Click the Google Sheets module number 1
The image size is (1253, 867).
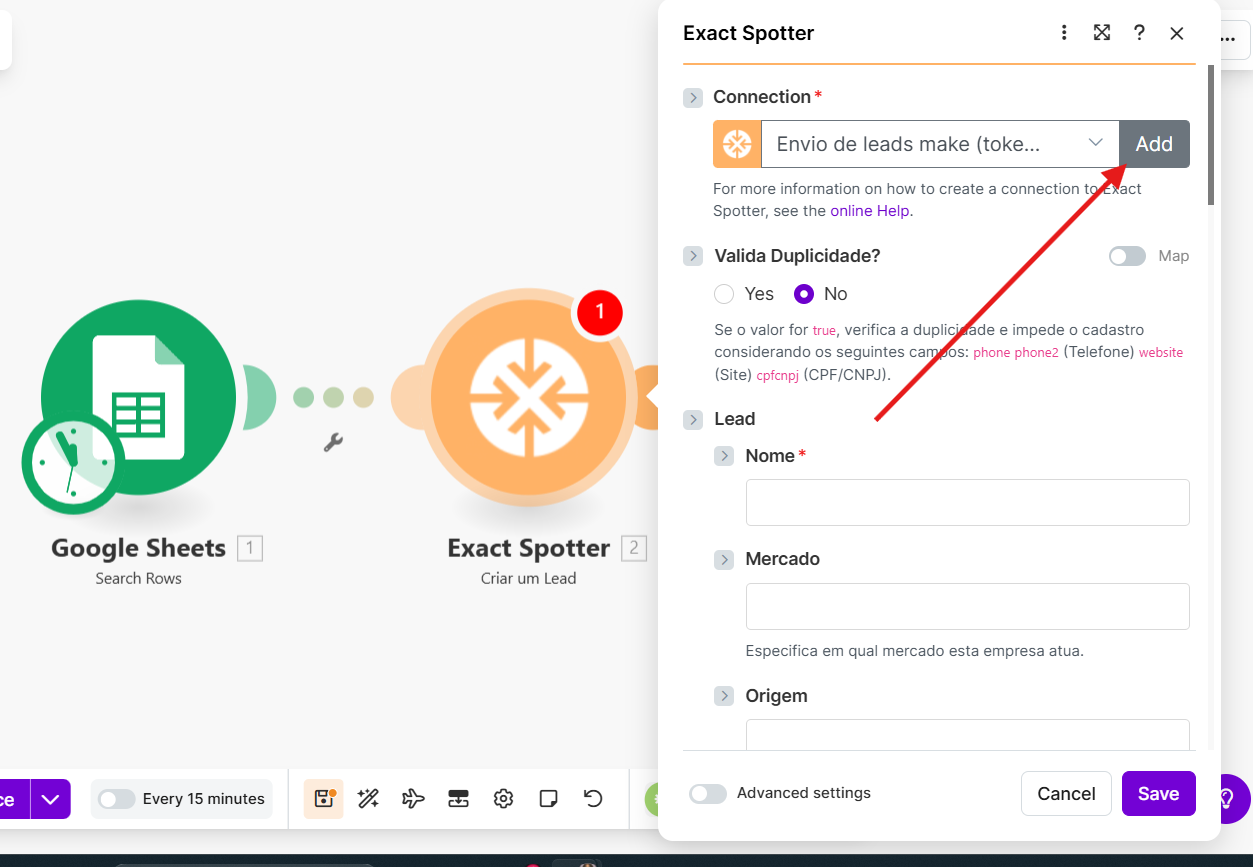(x=250, y=548)
